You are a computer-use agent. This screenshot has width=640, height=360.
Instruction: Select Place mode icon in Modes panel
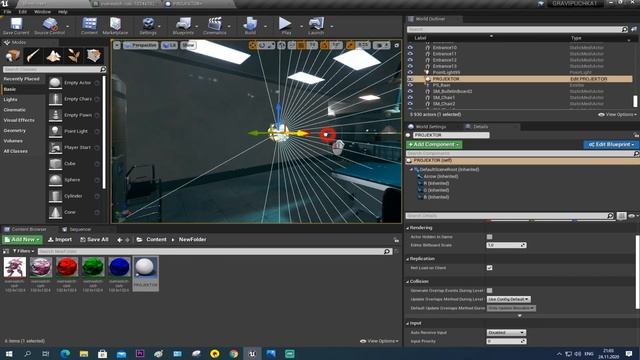tap(13, 56)
